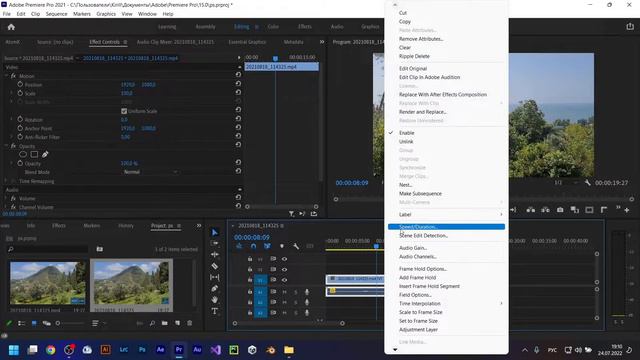
Task: Select the Slip tool
Action: [215, 278]
